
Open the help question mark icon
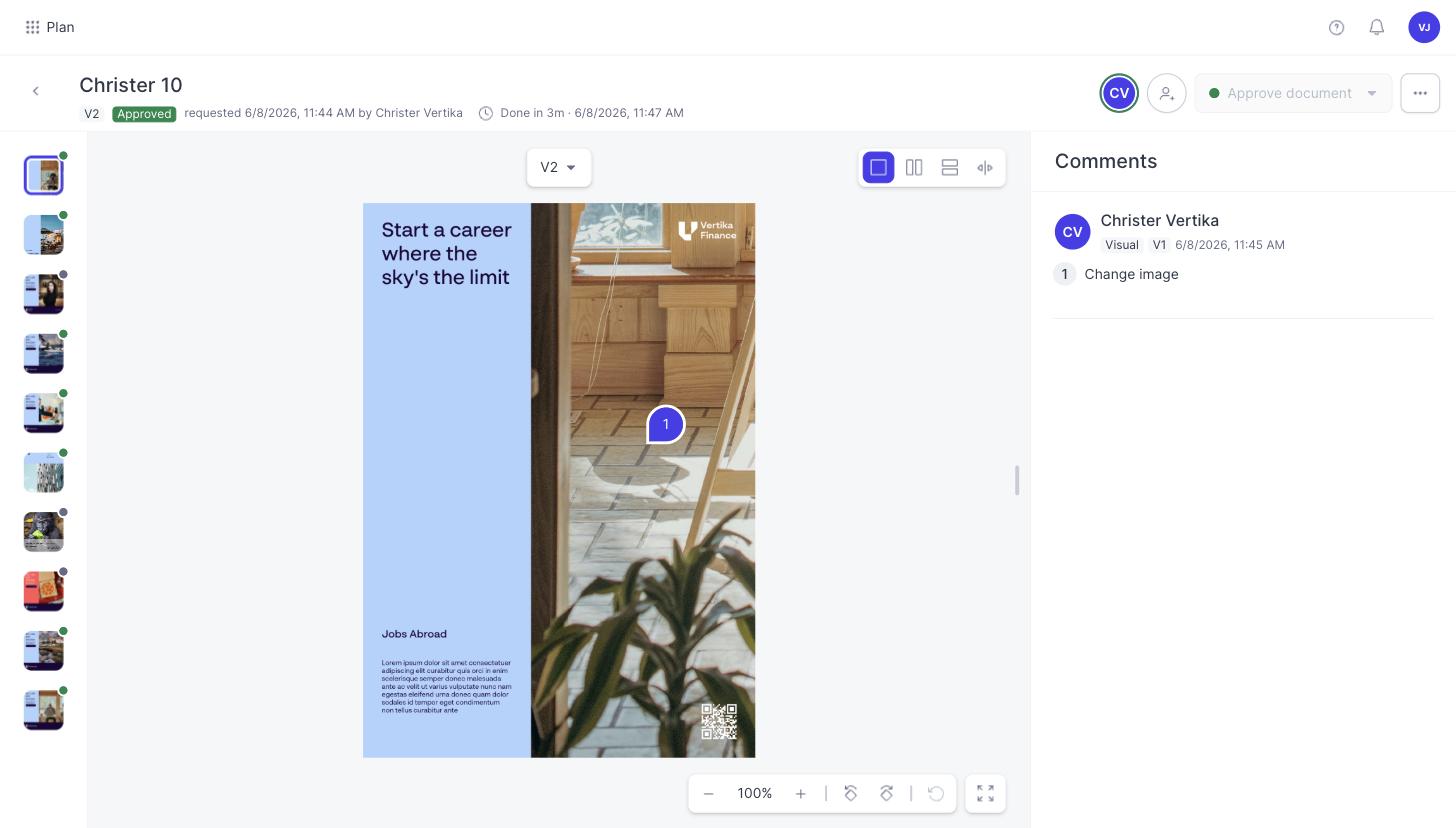1336,27
